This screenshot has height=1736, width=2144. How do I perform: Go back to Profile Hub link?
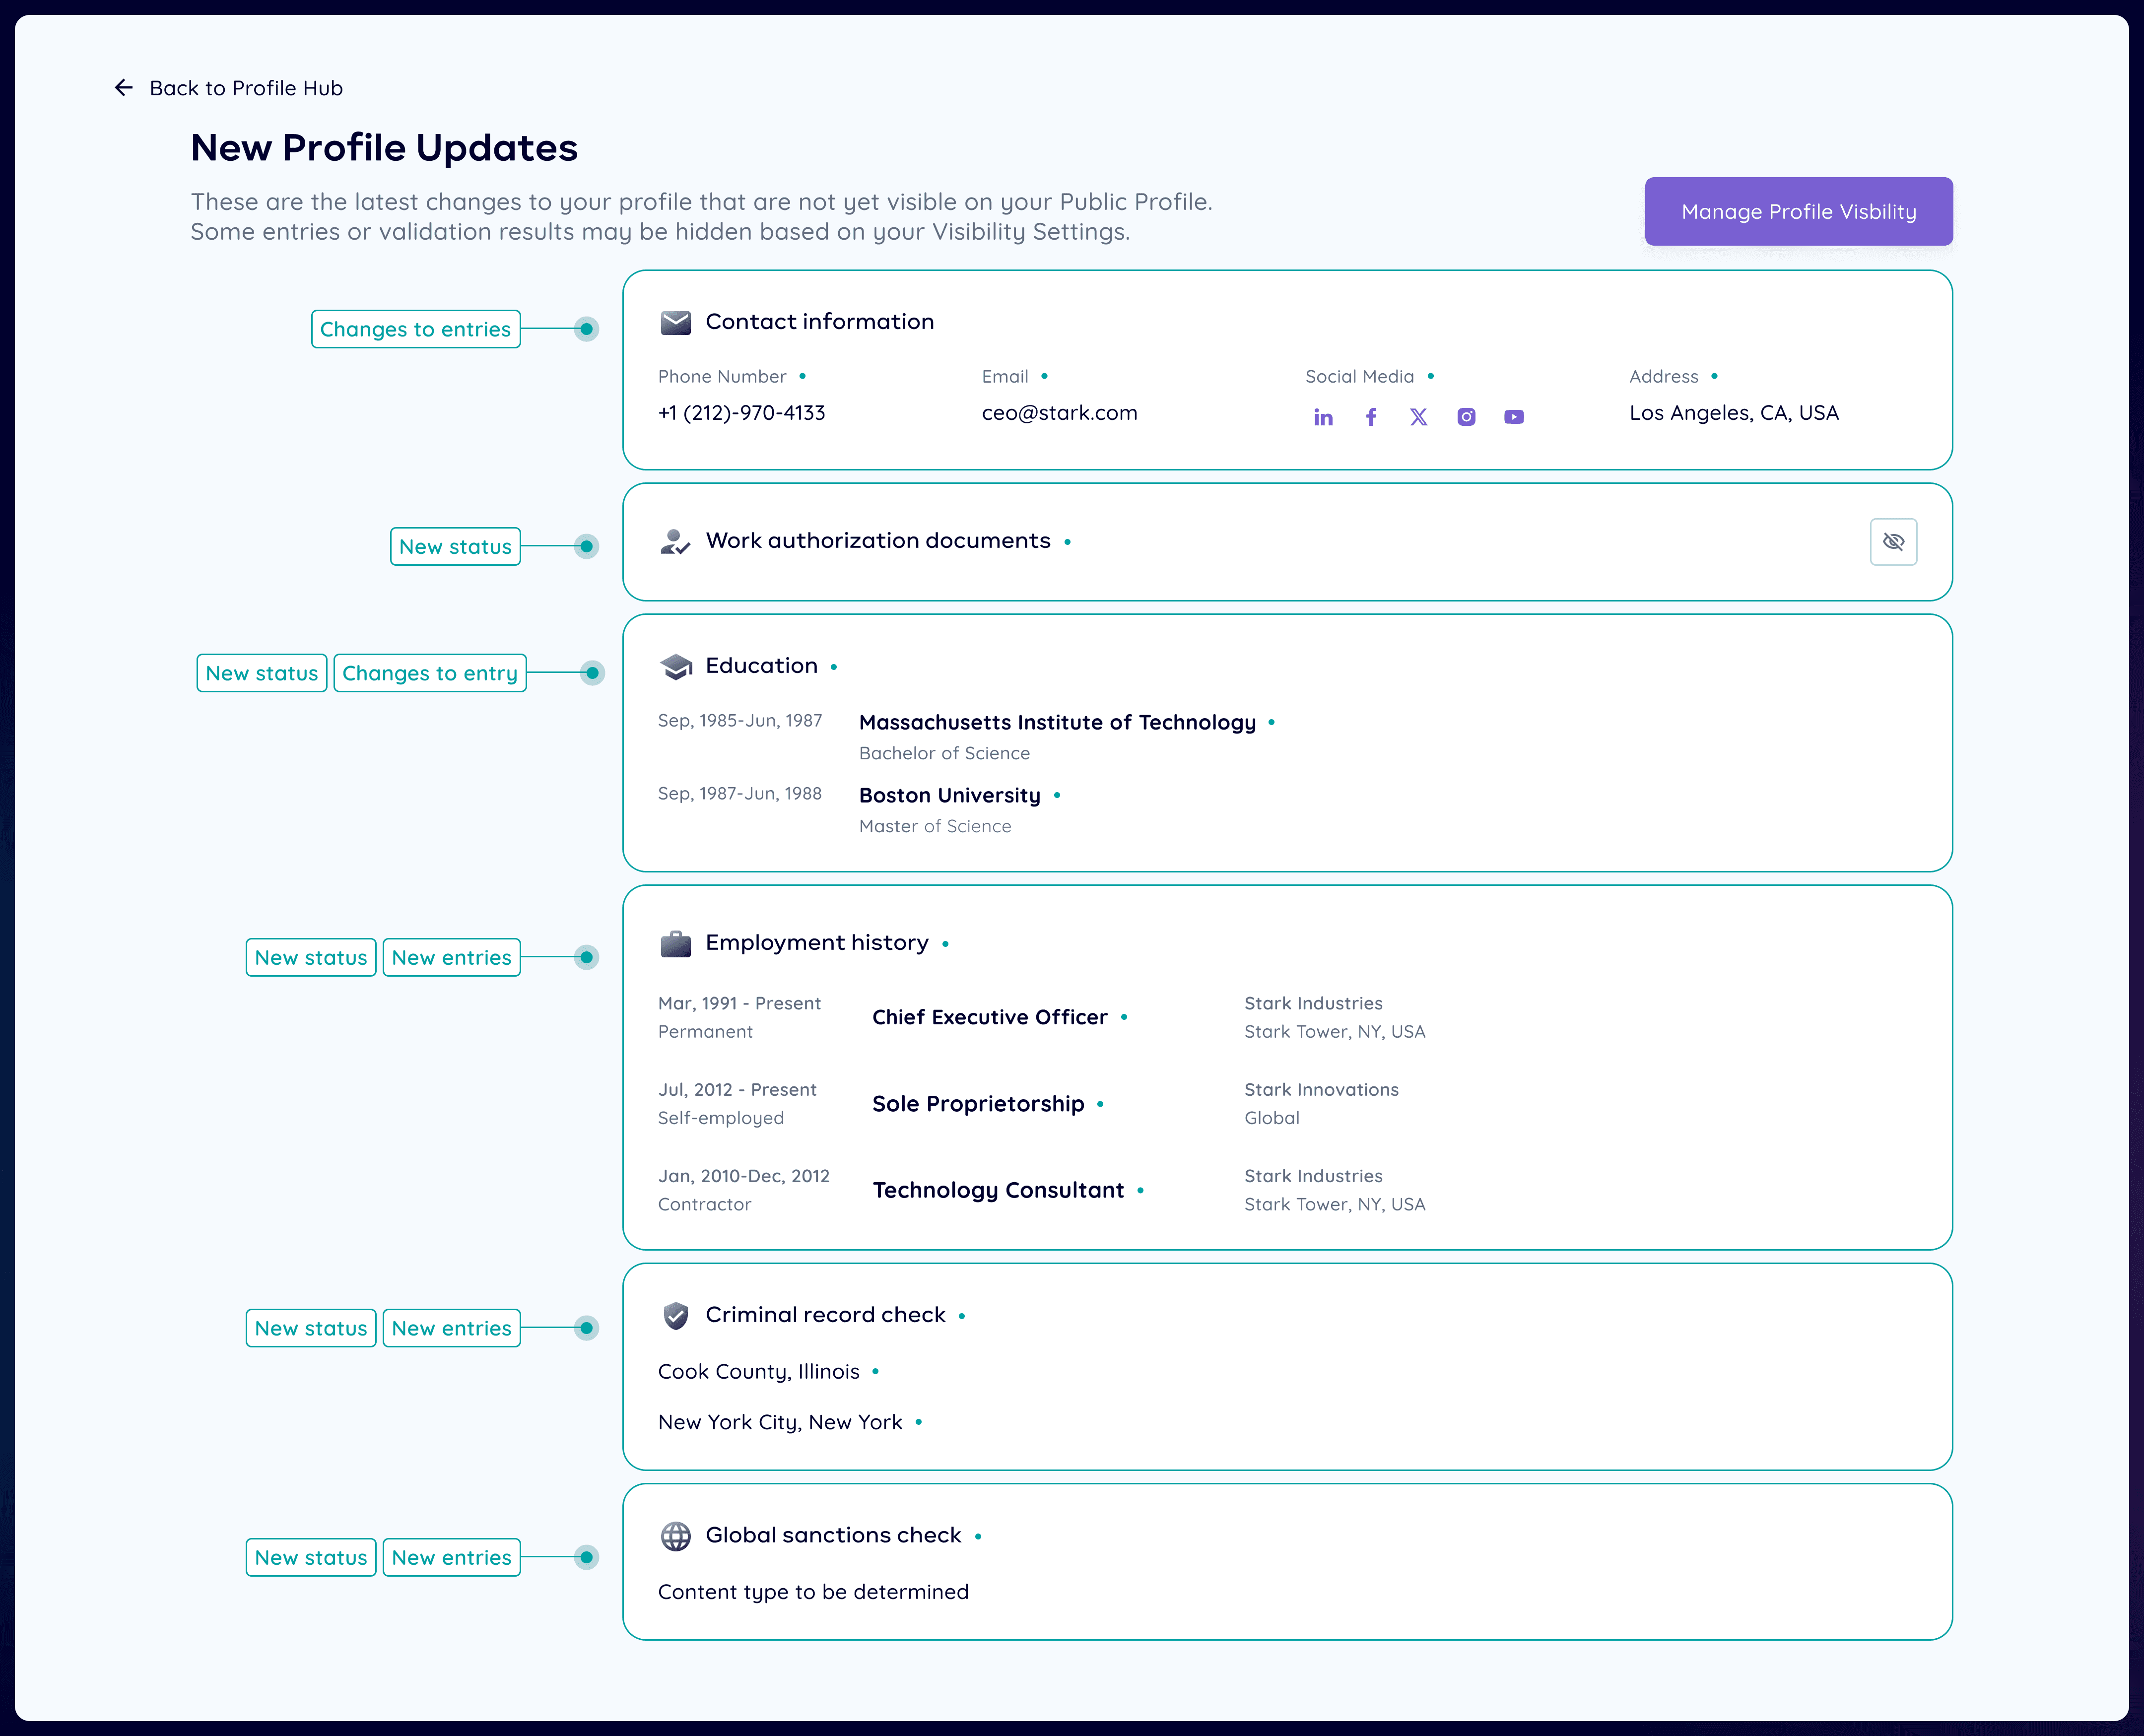pyautogui.click(x=246, y=88)
